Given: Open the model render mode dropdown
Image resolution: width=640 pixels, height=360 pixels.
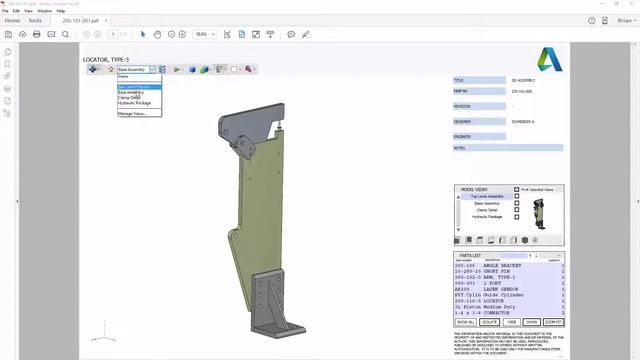Looking at the screenshot, I should point(205,69).
